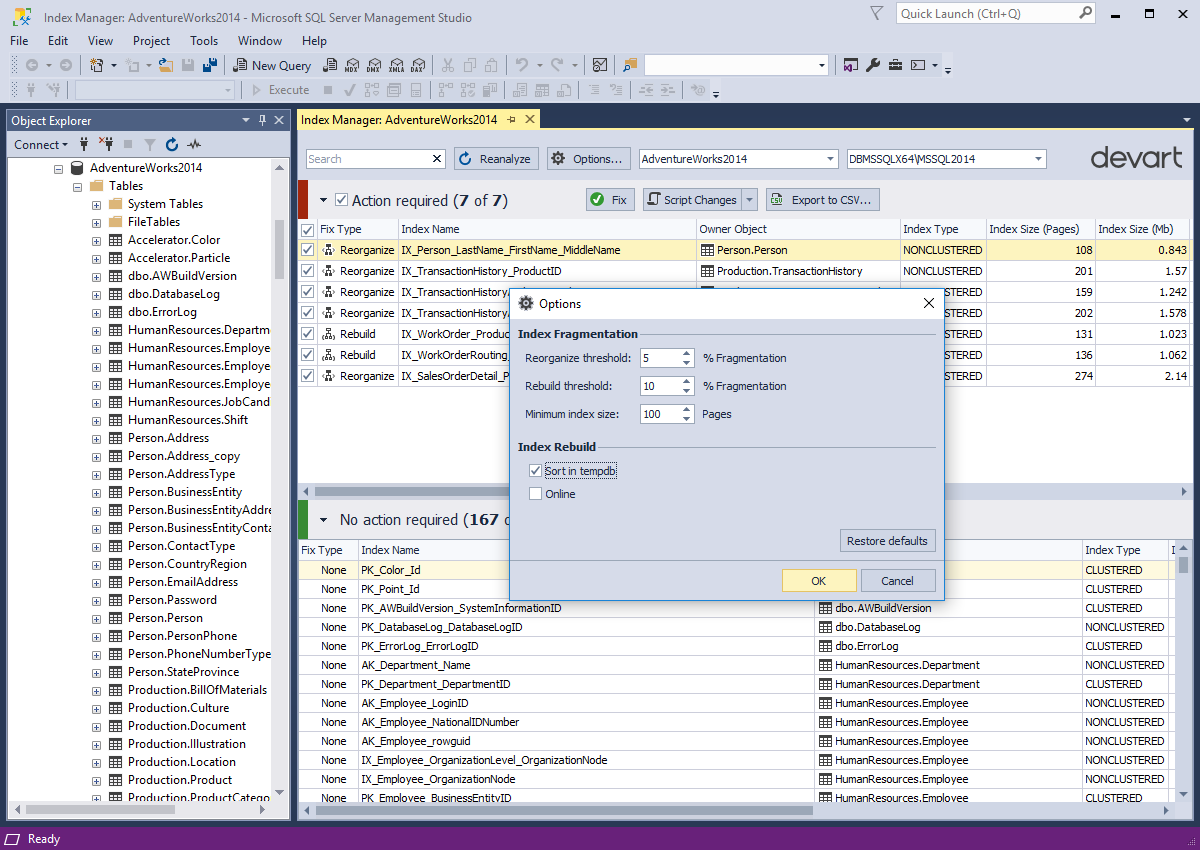Refresh the Object Explorer tree
The image size is (1200, 850).
tap(172, 144)
